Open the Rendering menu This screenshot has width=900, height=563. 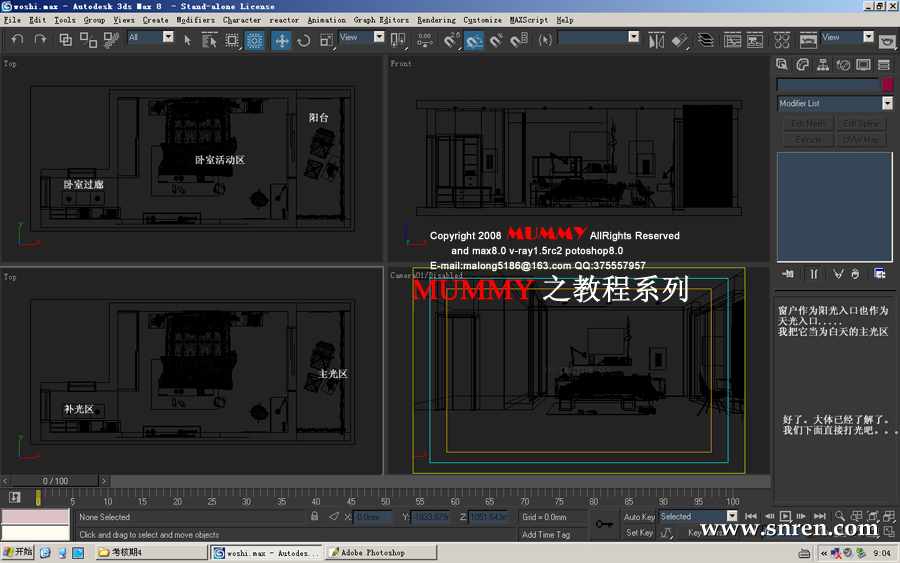point(436,20)
